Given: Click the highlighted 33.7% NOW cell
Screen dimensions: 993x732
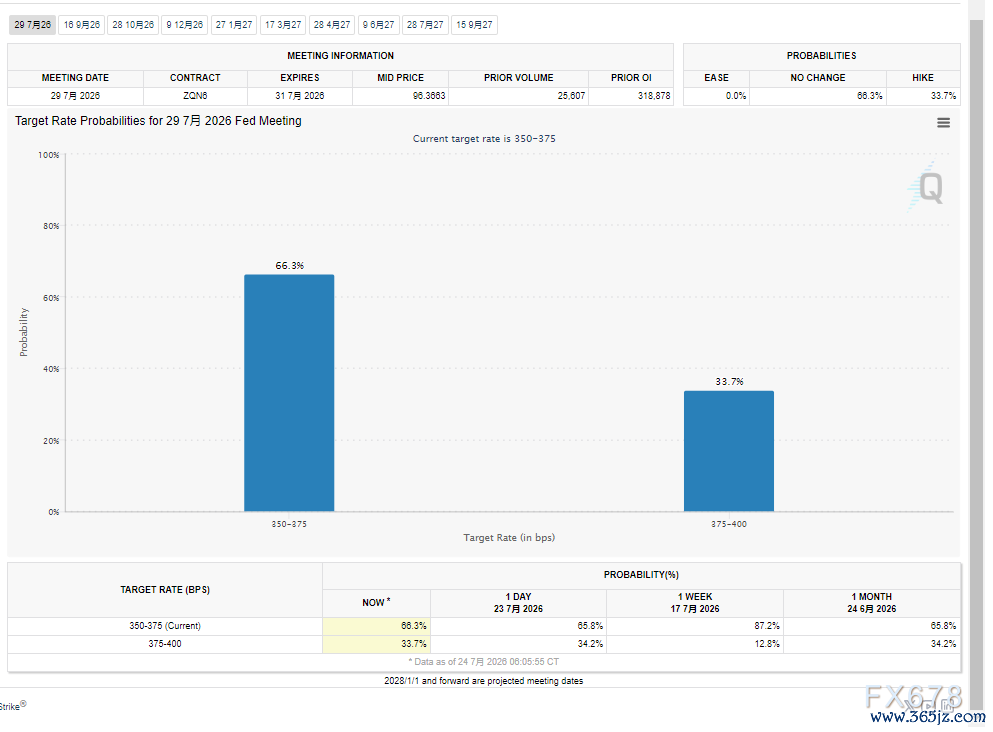Looking at the screenshot, I should coord(376,644).
